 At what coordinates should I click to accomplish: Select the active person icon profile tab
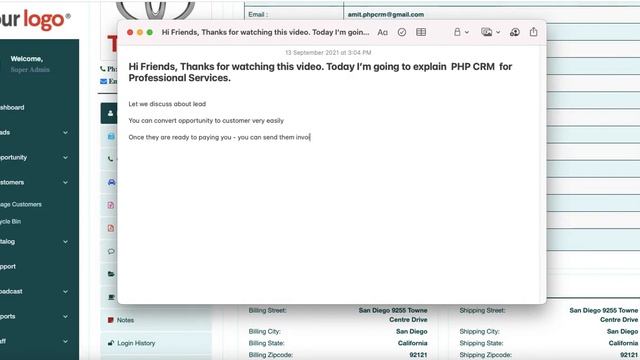pos(110,113)
